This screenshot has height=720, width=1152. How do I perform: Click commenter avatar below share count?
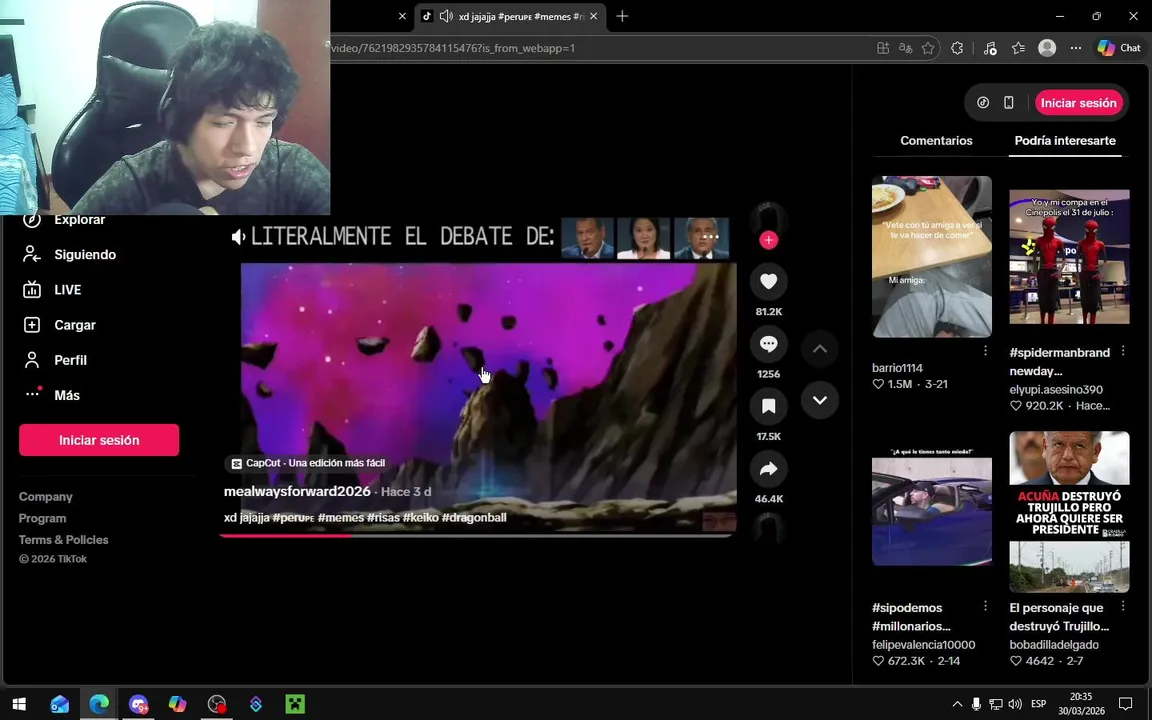(768, 528)
